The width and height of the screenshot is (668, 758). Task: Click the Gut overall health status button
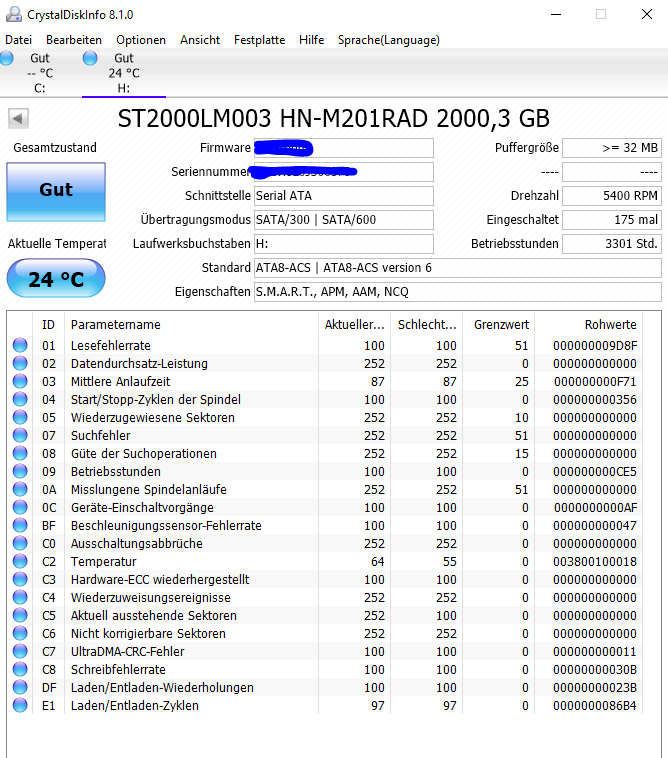coord(56,192)
